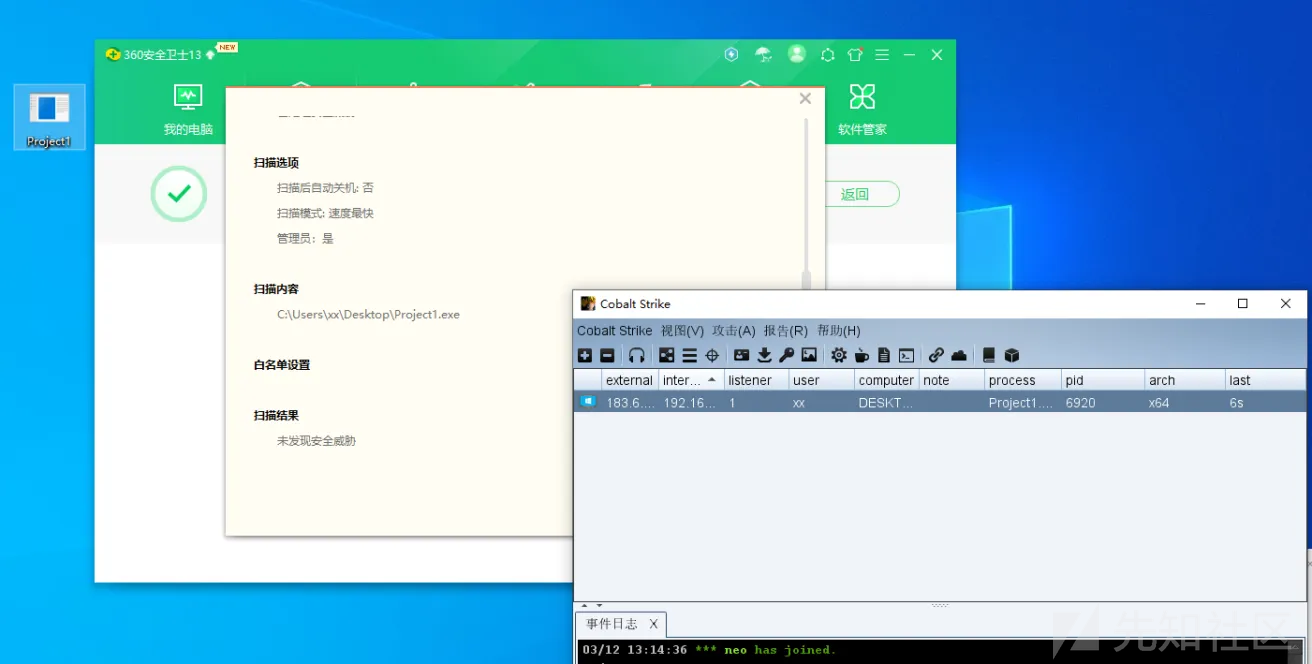Click the Project1.exe scan path text
Screen dimensions: 1312x664
(368, 314)
